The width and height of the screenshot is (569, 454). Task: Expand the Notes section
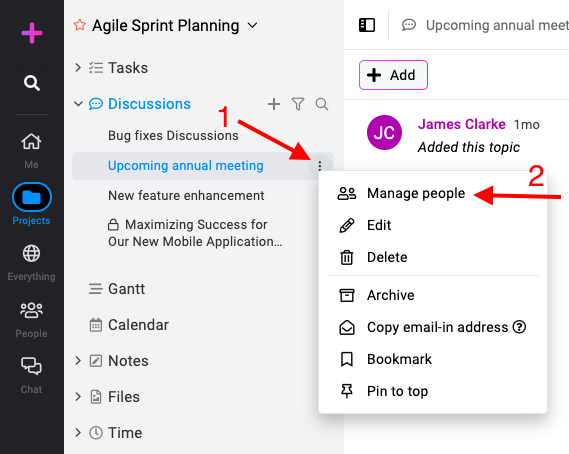point(78,360)
